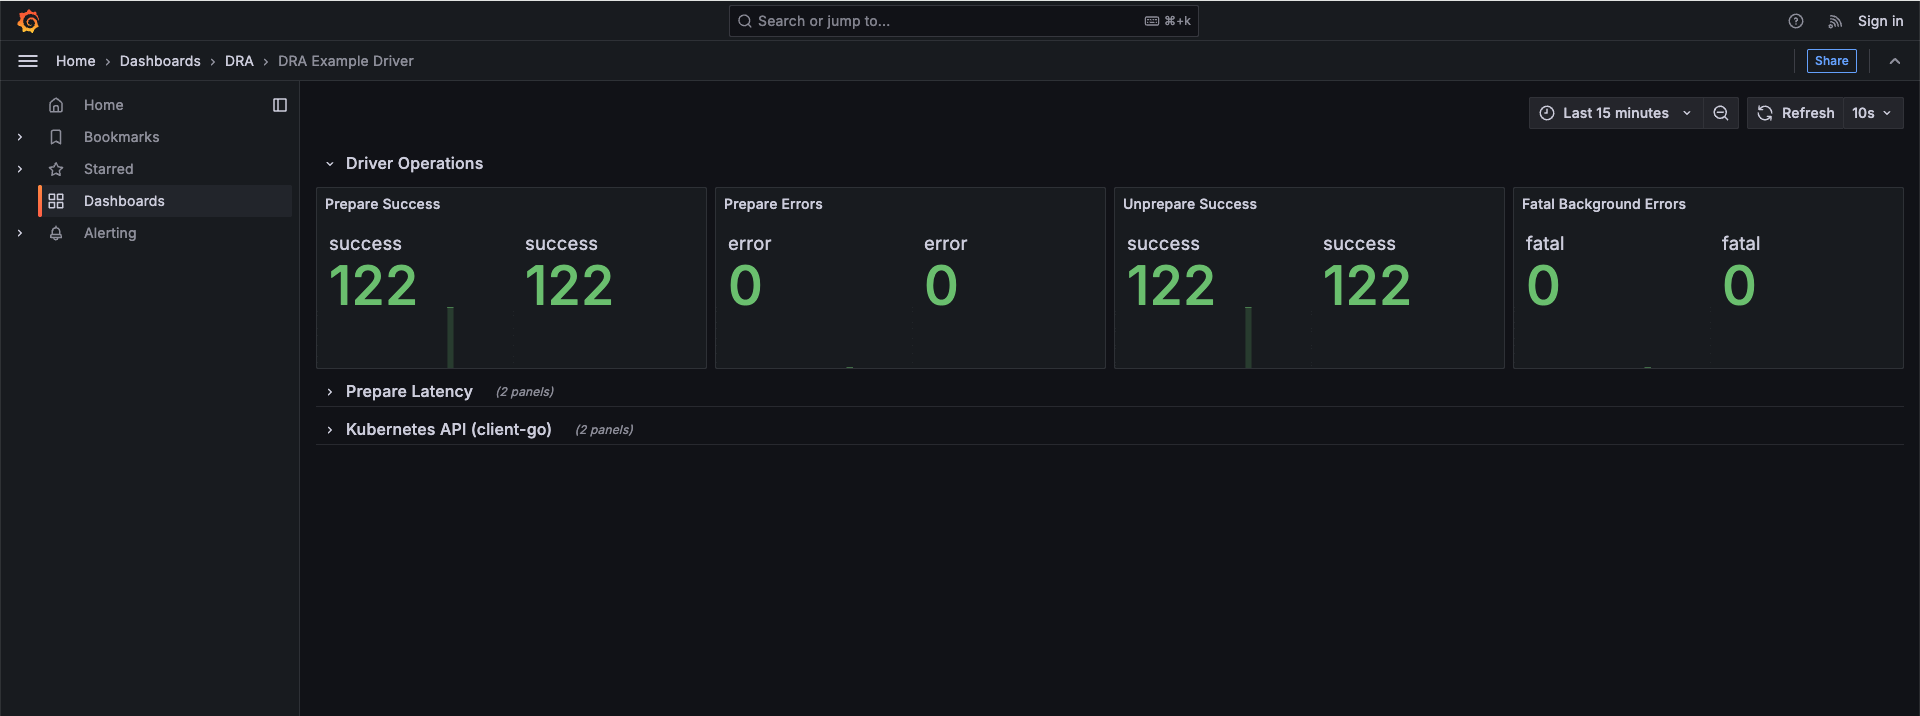Open Dashboards in the sidebar
Screen dimensions: 1920x716
[x=124, y=201]
